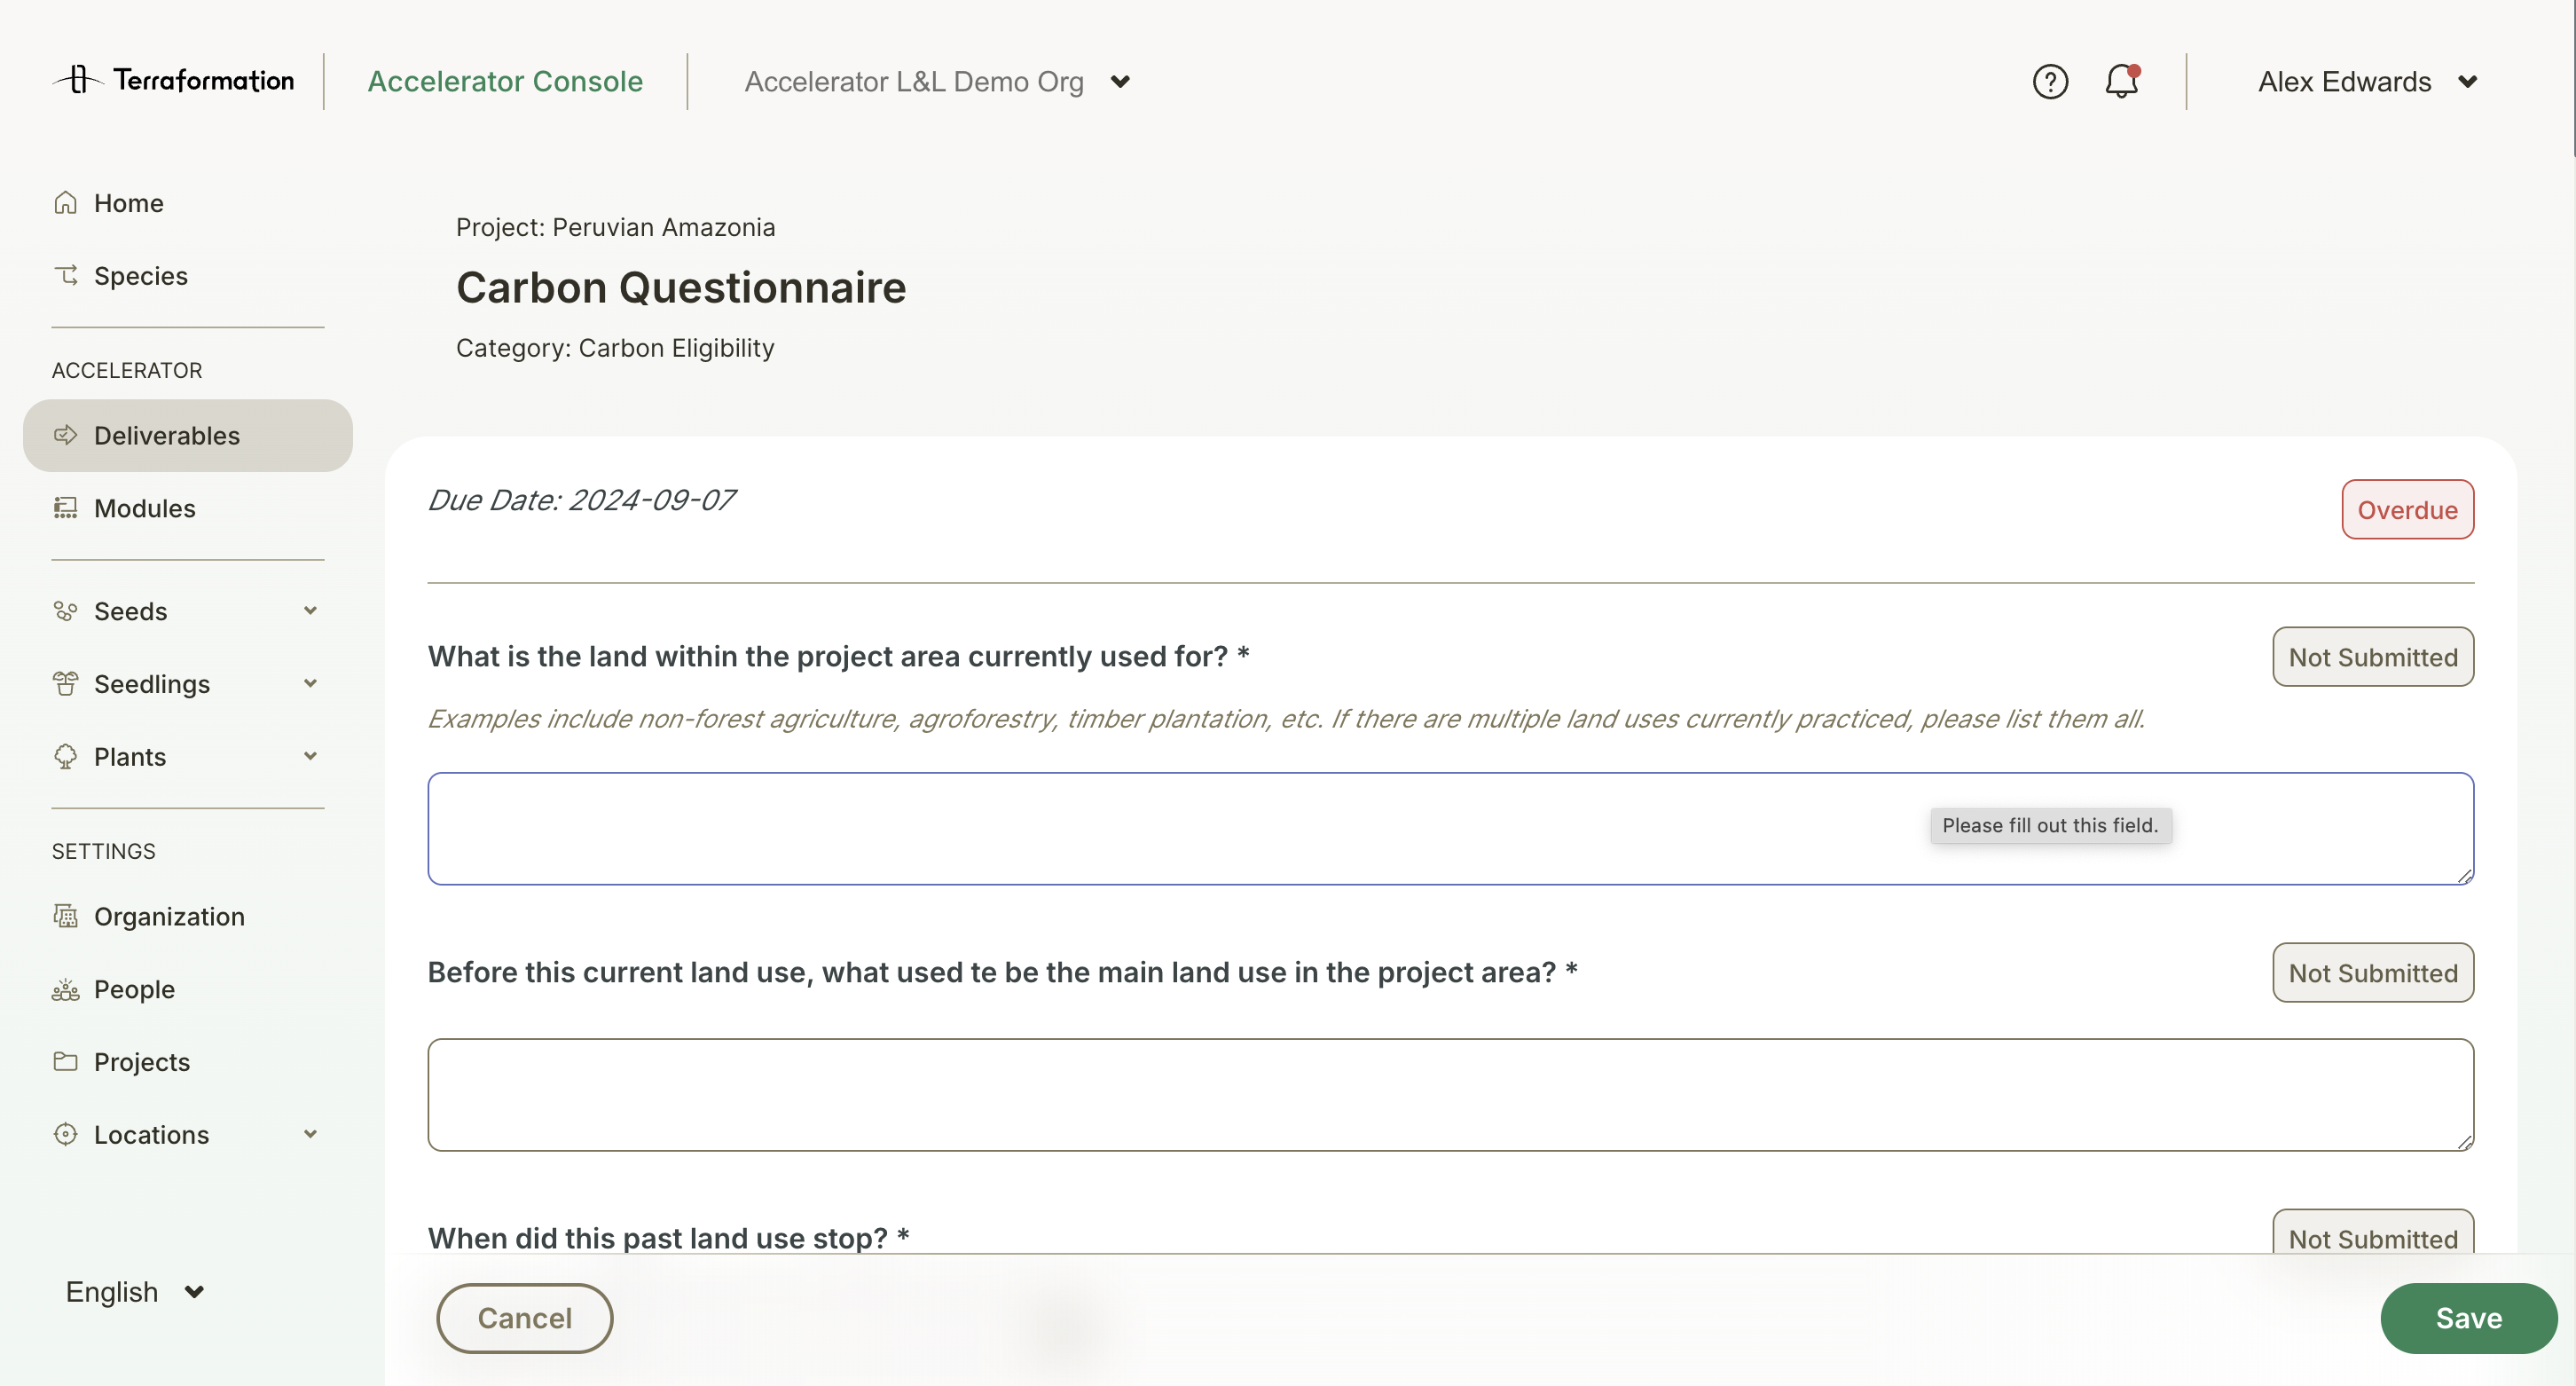This screenshot has width=2576, height=1386.
Task: Click the Seedlings sprout icon
Action: click(x=66, y=684)
